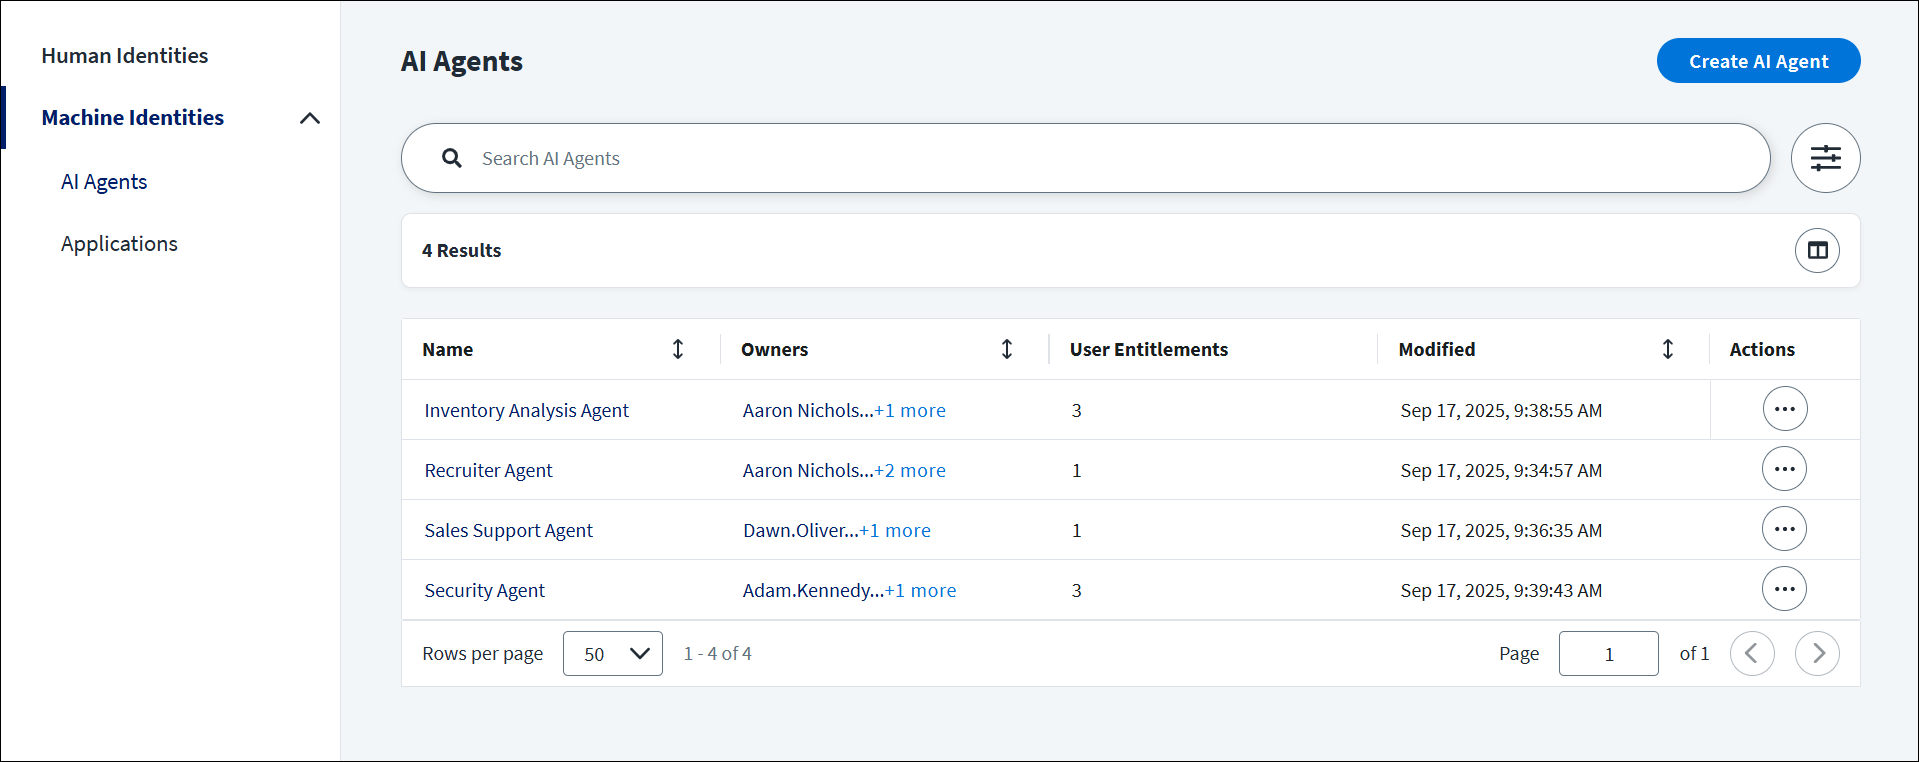Image resolution: width=1919 pixels, height=762 pixels.
Task: Show +2 more owners for Recruiter Agent
Action: click(910, 470)
